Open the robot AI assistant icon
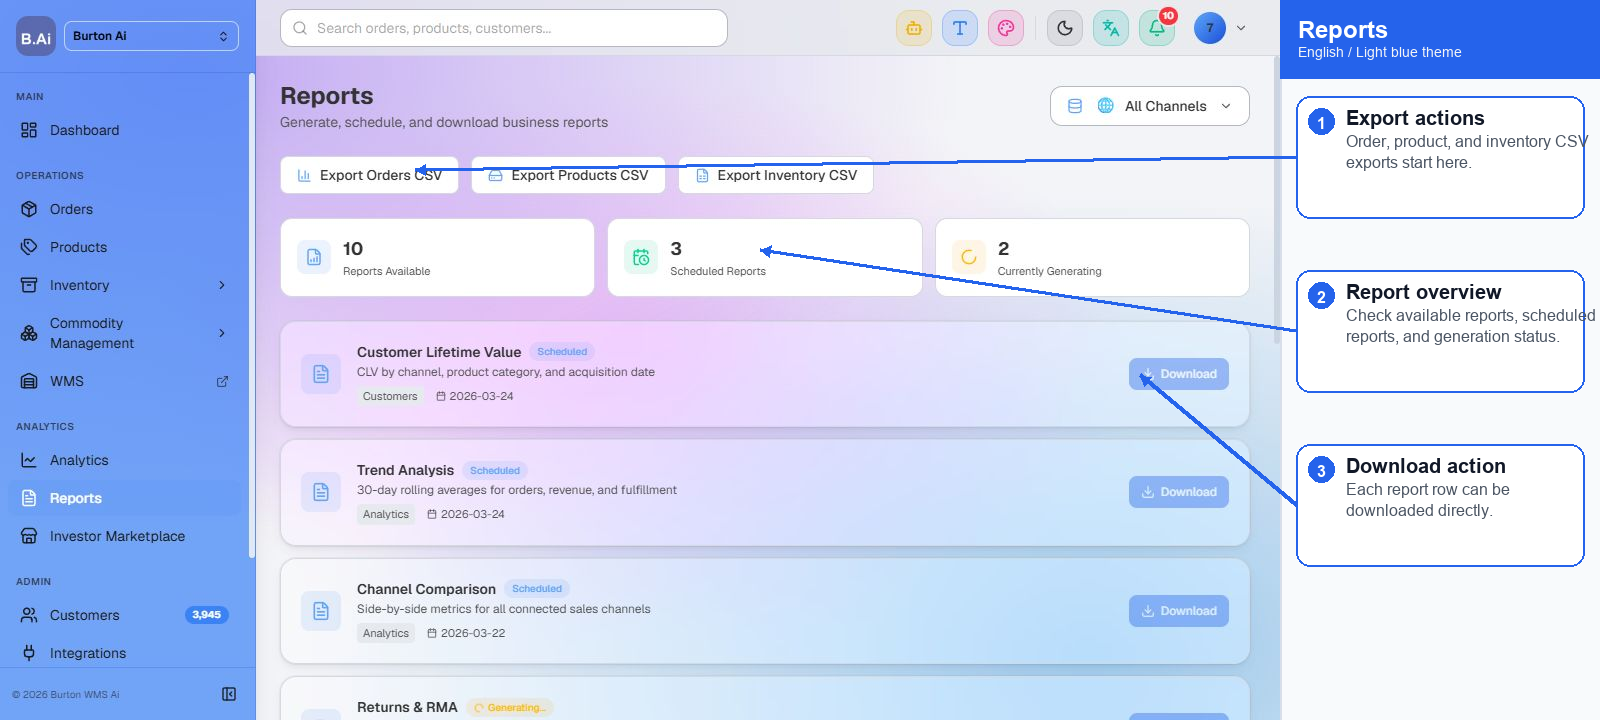1600x720 pixels. click(x=914, y=28)
